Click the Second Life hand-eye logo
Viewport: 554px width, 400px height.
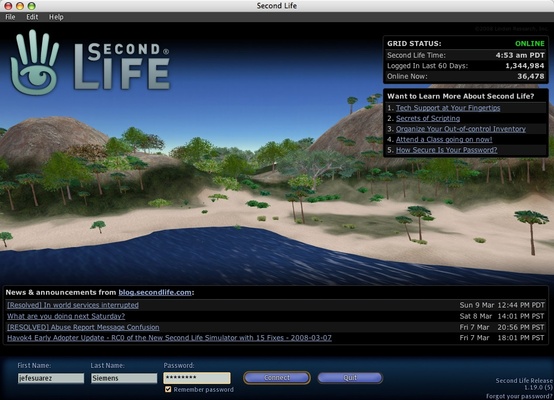35,63
